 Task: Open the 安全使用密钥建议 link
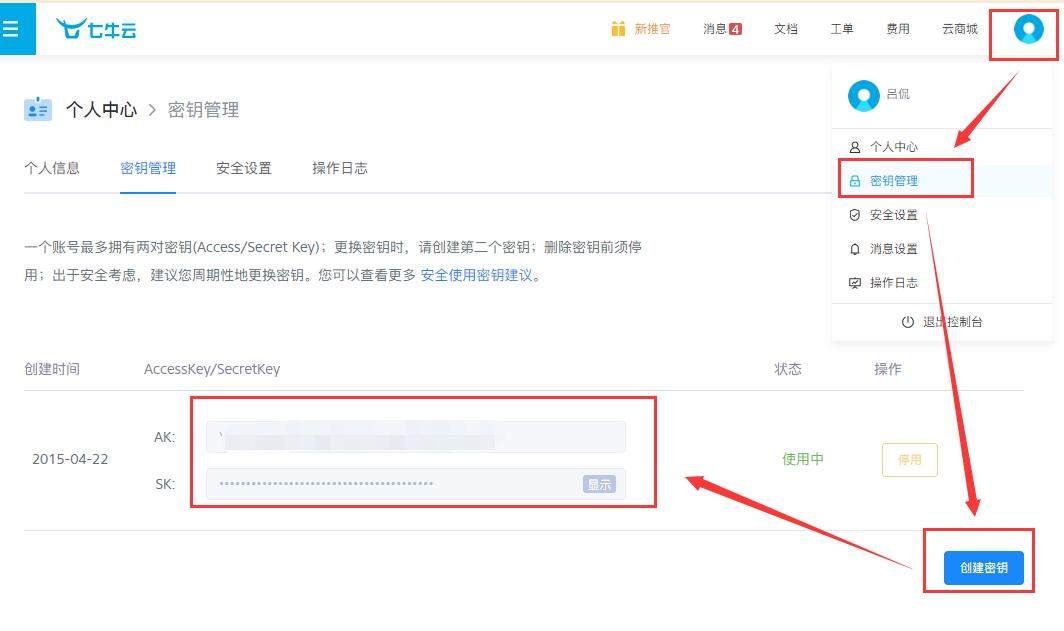[x=476, y=275]
